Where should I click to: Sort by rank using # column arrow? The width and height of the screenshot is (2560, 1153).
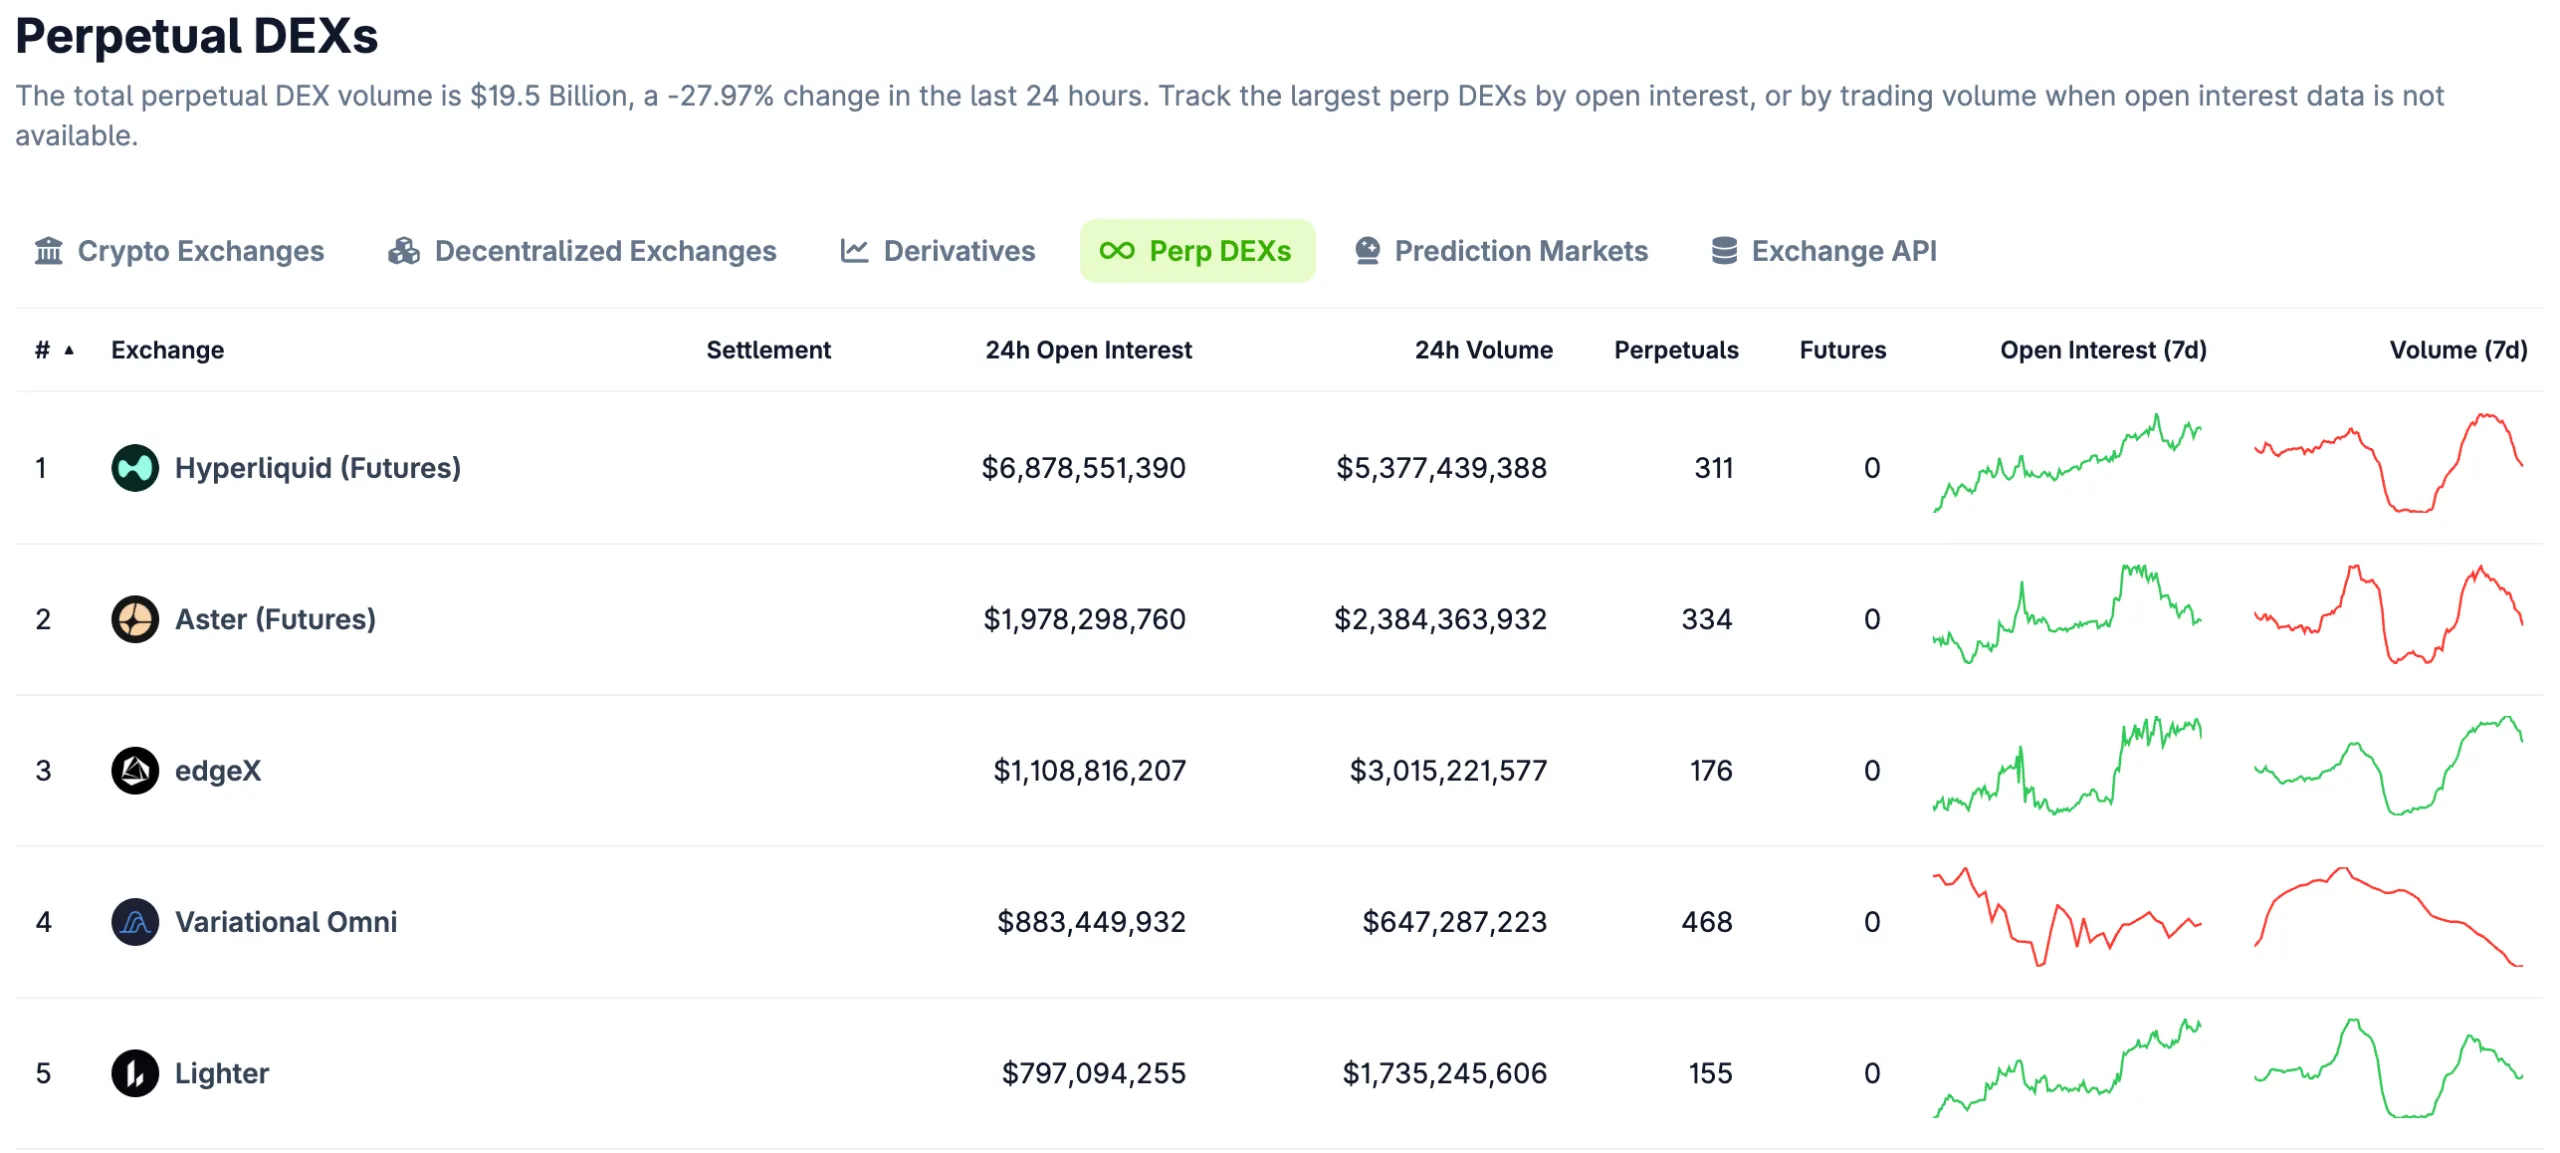tap(69, 350)
